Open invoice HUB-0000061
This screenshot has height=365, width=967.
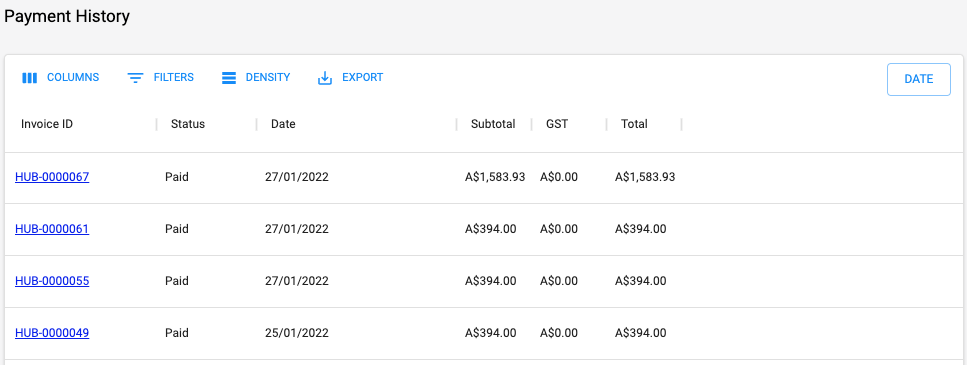pyautogui.click(x=52, y=229)
